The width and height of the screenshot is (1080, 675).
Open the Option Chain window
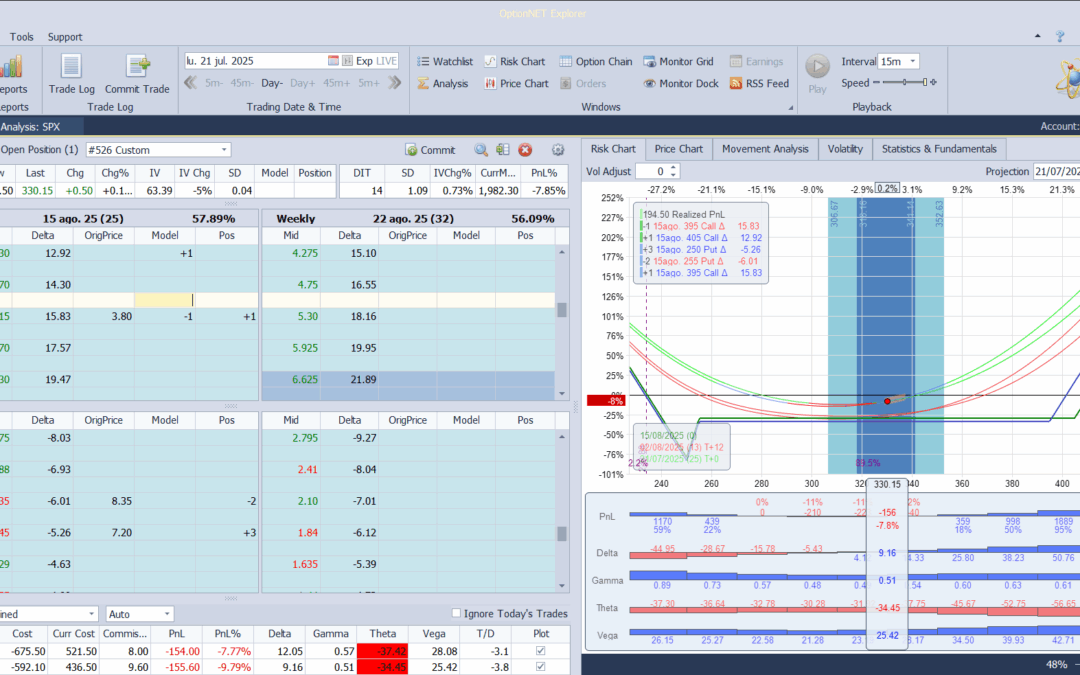596,61
